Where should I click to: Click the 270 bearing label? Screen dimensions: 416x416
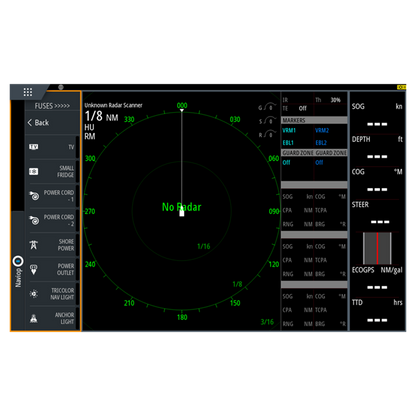90,211
